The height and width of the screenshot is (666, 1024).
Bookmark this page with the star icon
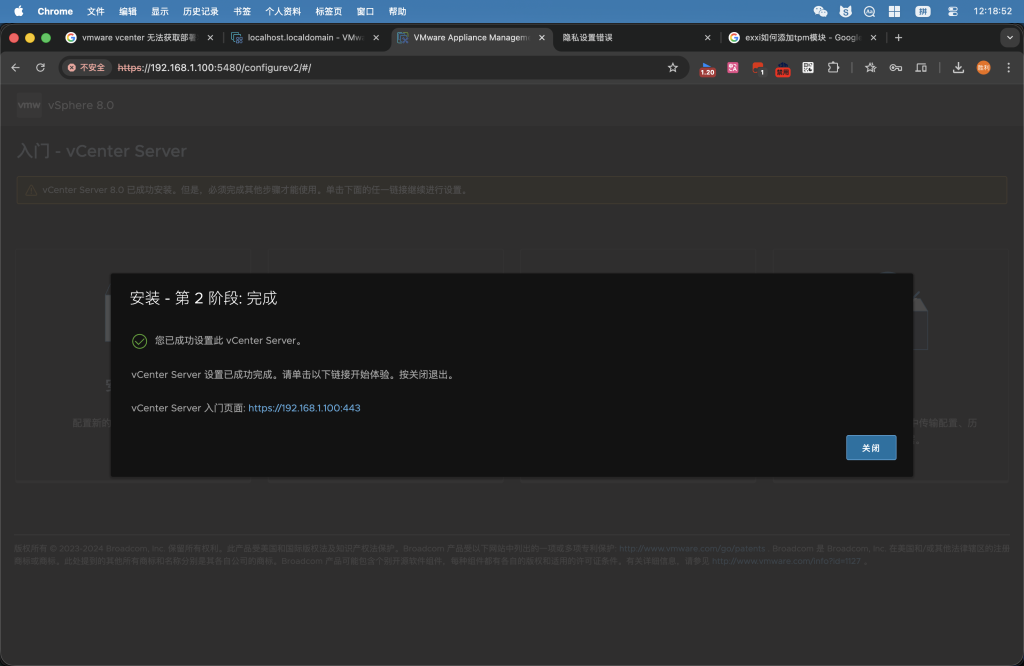tap(872, 68)
